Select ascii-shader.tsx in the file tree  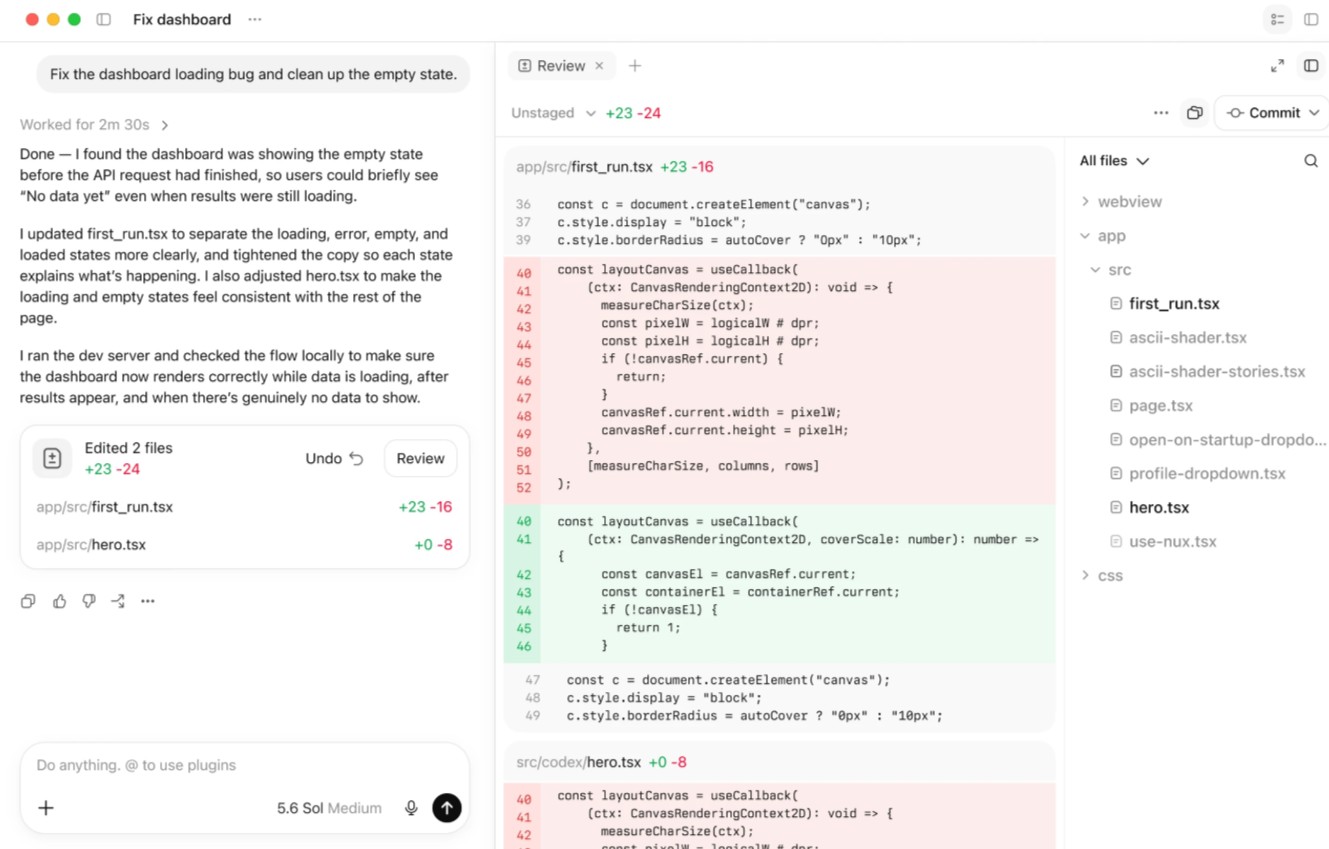coord(1187,338)
